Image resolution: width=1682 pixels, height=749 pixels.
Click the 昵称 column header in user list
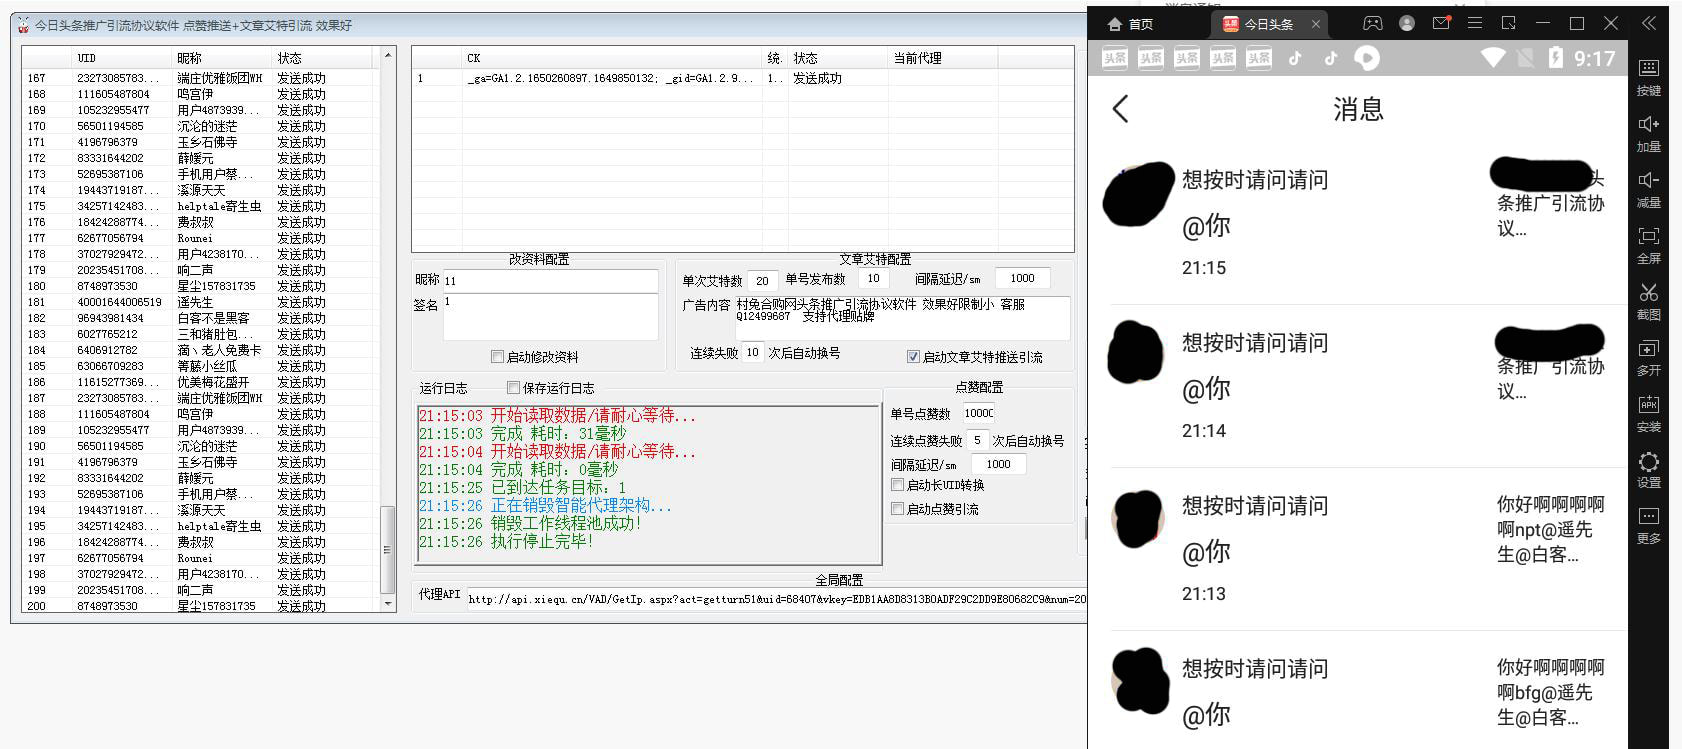[x=222, y=58]
